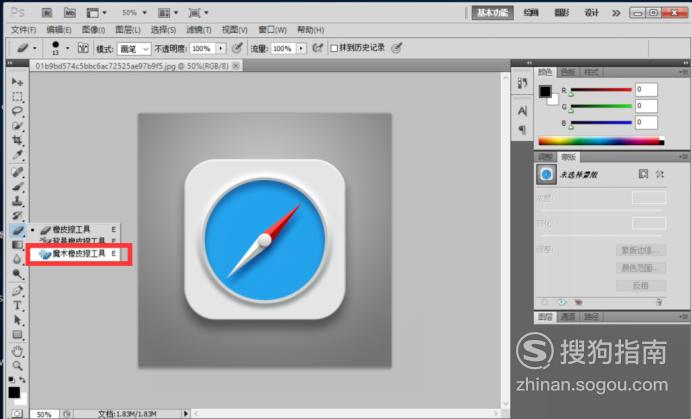Select the Rectangular Marquee tool
Viewport: 692px width, 419px height.
17,97
